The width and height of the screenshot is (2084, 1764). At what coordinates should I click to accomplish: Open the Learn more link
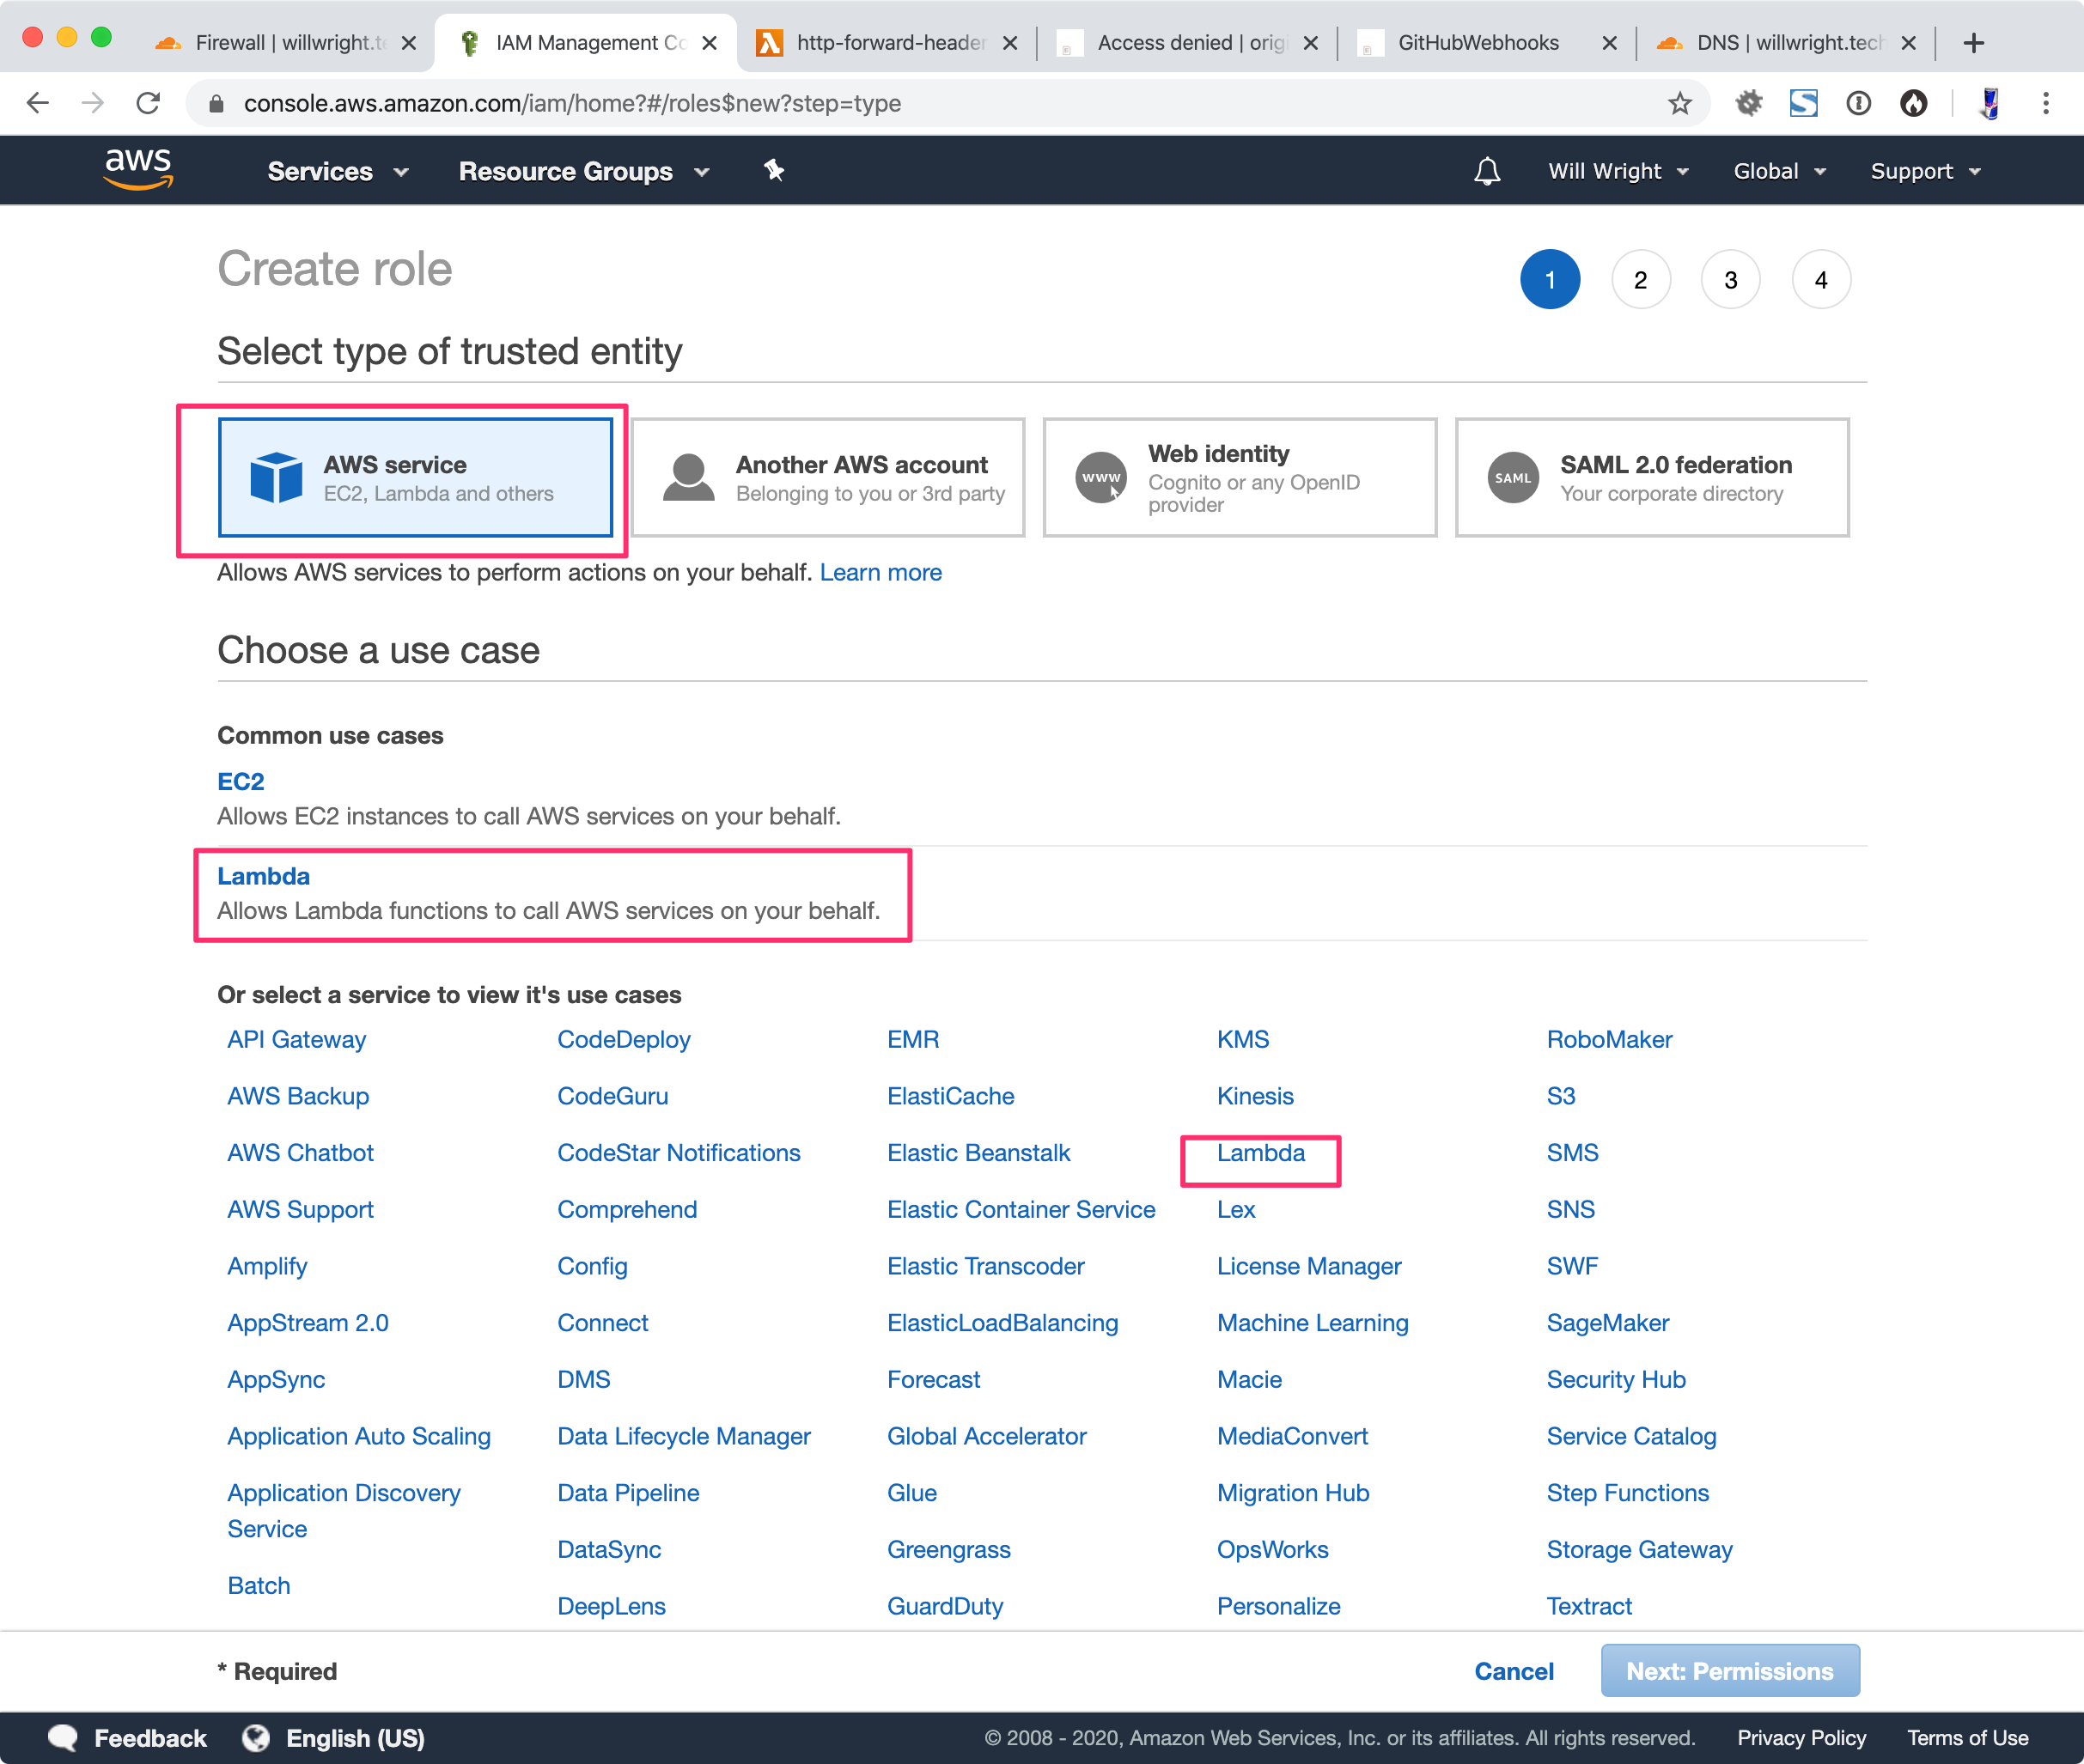coord(881,572)
